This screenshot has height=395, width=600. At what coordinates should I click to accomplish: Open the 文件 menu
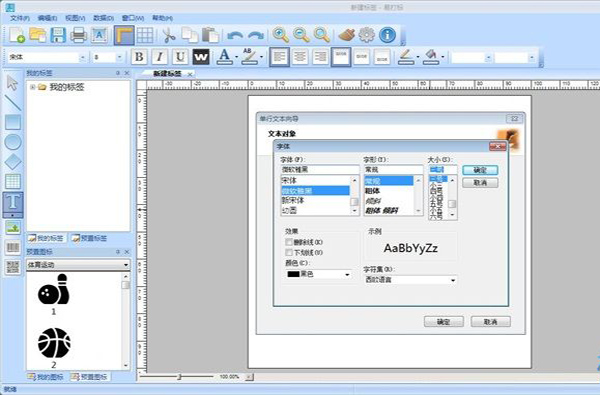coord(20,18)
